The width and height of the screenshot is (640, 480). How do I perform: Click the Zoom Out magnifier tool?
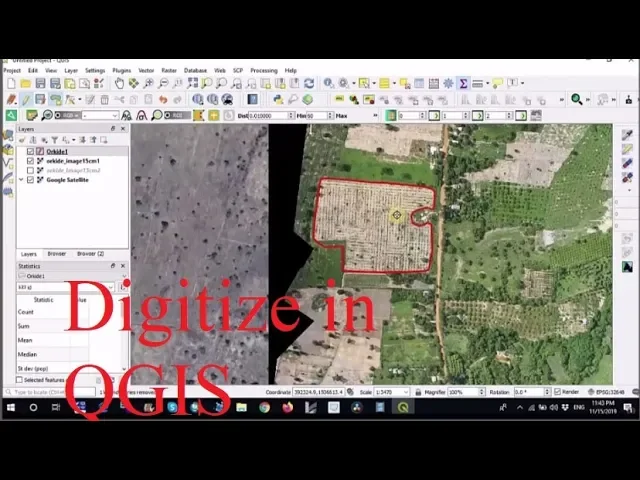pos(163,84)
